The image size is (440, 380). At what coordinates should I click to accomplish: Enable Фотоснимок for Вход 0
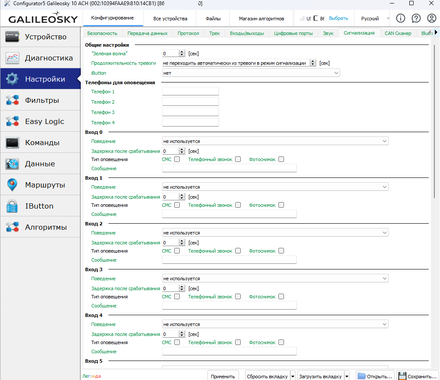click(281, 159)
